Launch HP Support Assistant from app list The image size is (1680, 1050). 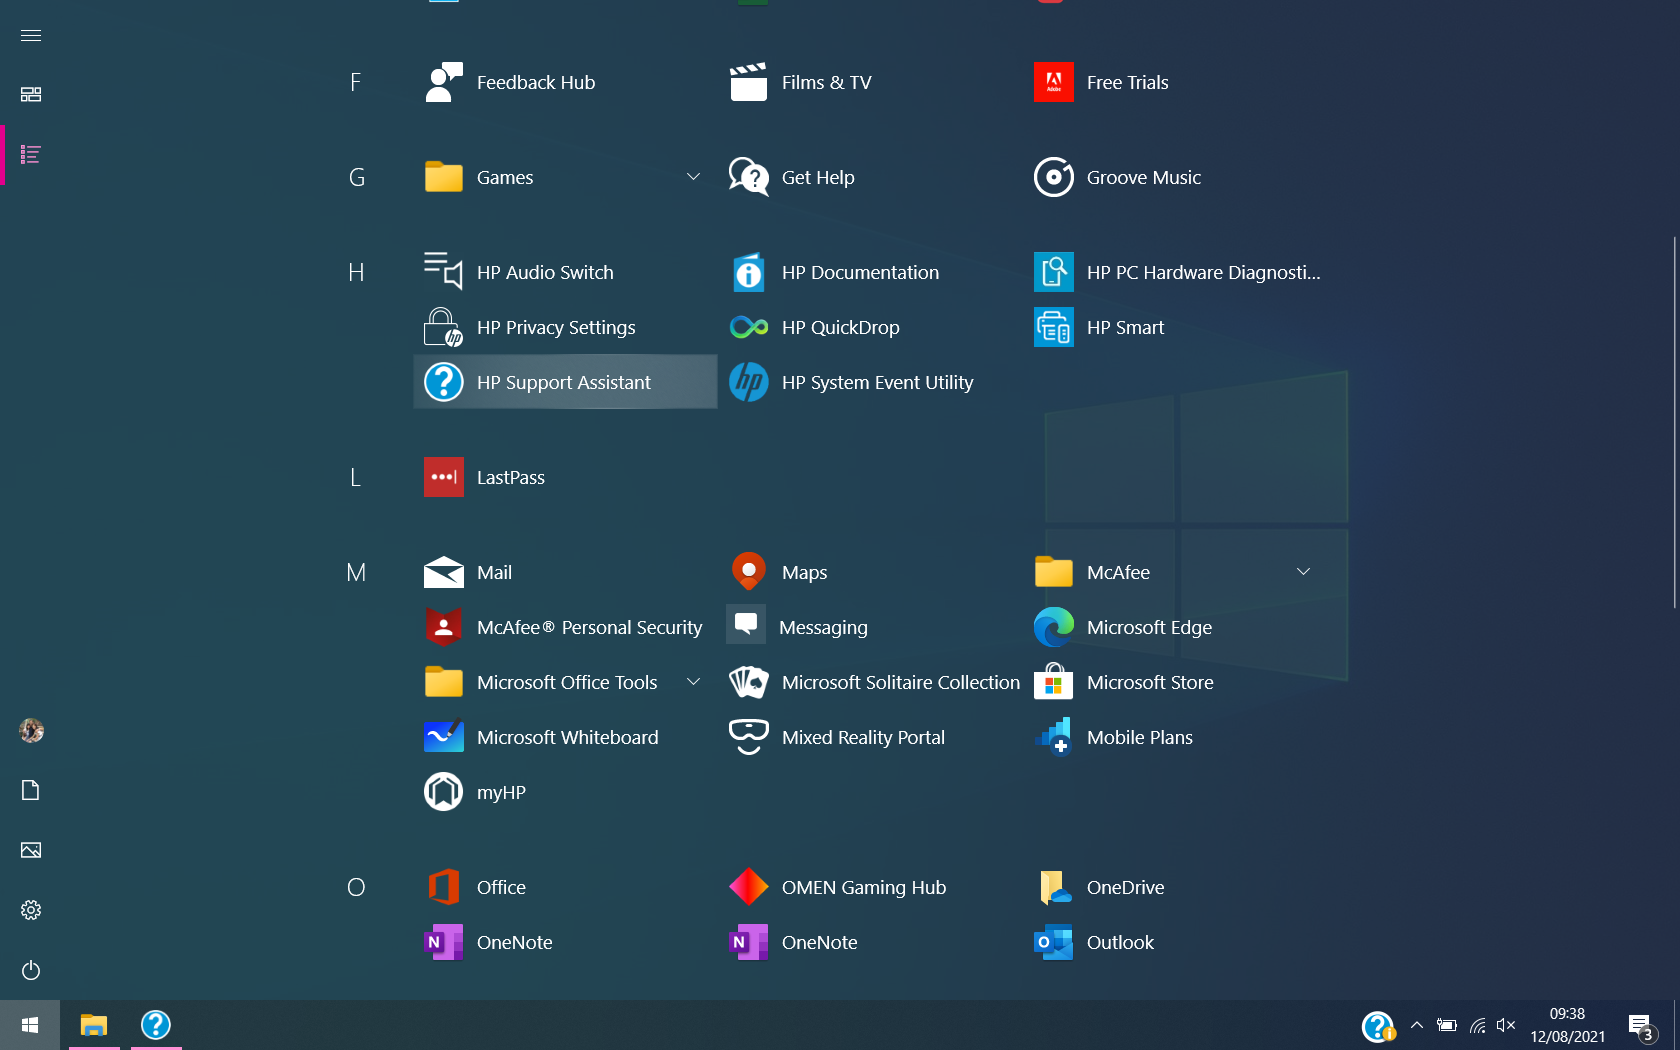[565, 382]
